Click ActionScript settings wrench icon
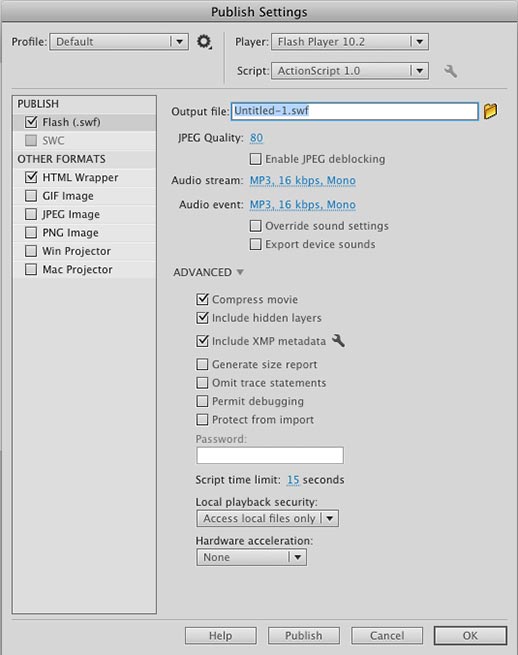 pyautogui.click(x=450, y=71)
